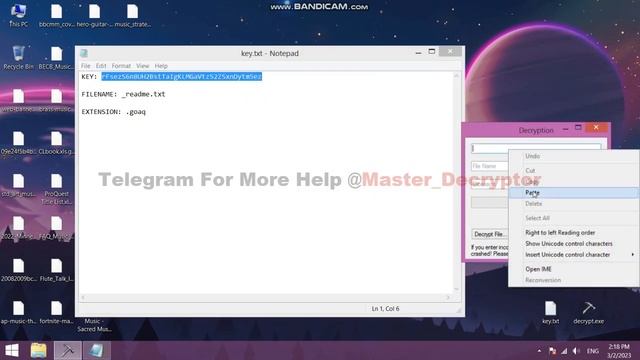Select the brass-music... desktop file
The image size is (640, 360).
57,100
